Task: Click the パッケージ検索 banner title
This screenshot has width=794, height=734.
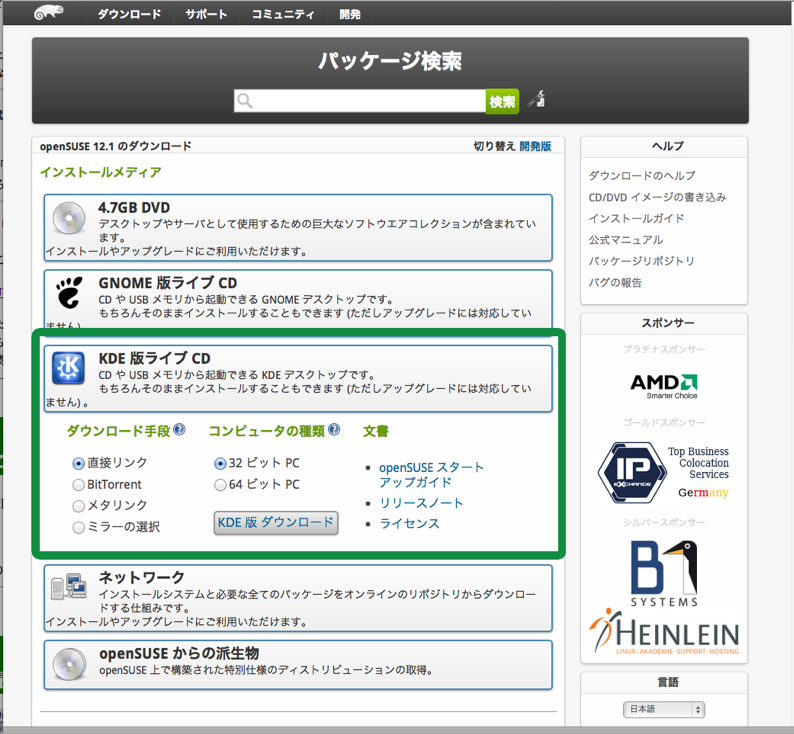Action: point(390,61)
